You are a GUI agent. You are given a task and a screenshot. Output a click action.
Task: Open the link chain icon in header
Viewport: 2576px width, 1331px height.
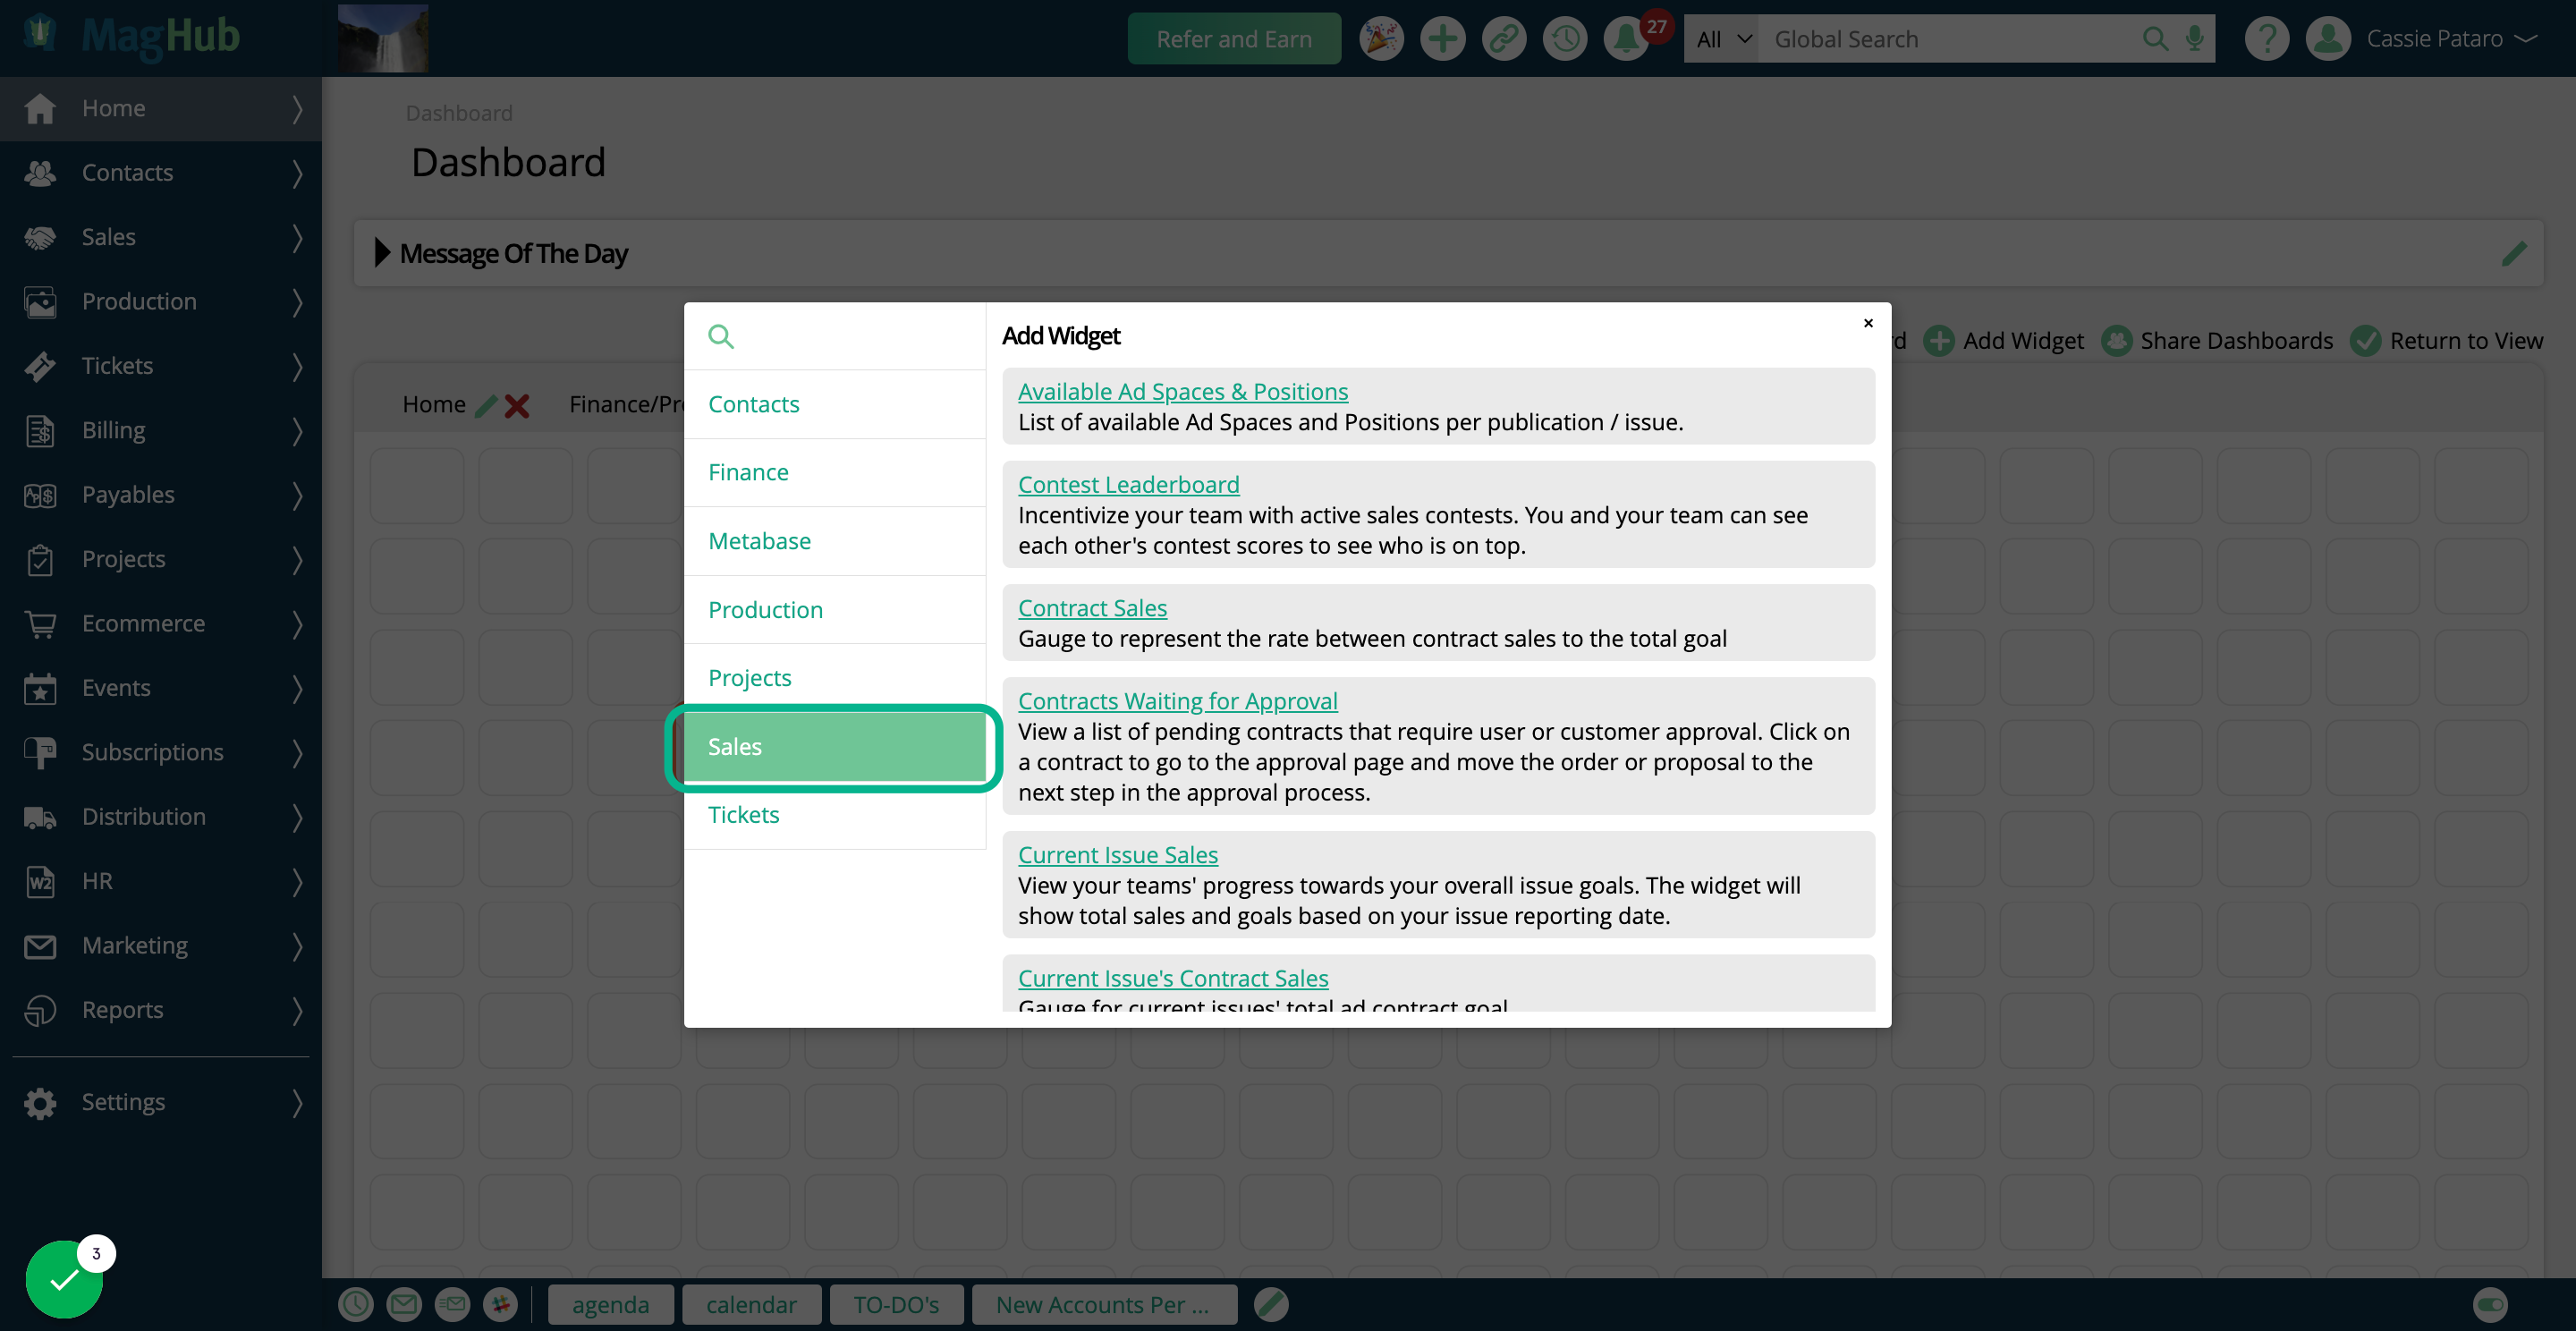pyautogui.click(x=1503, y=39)
